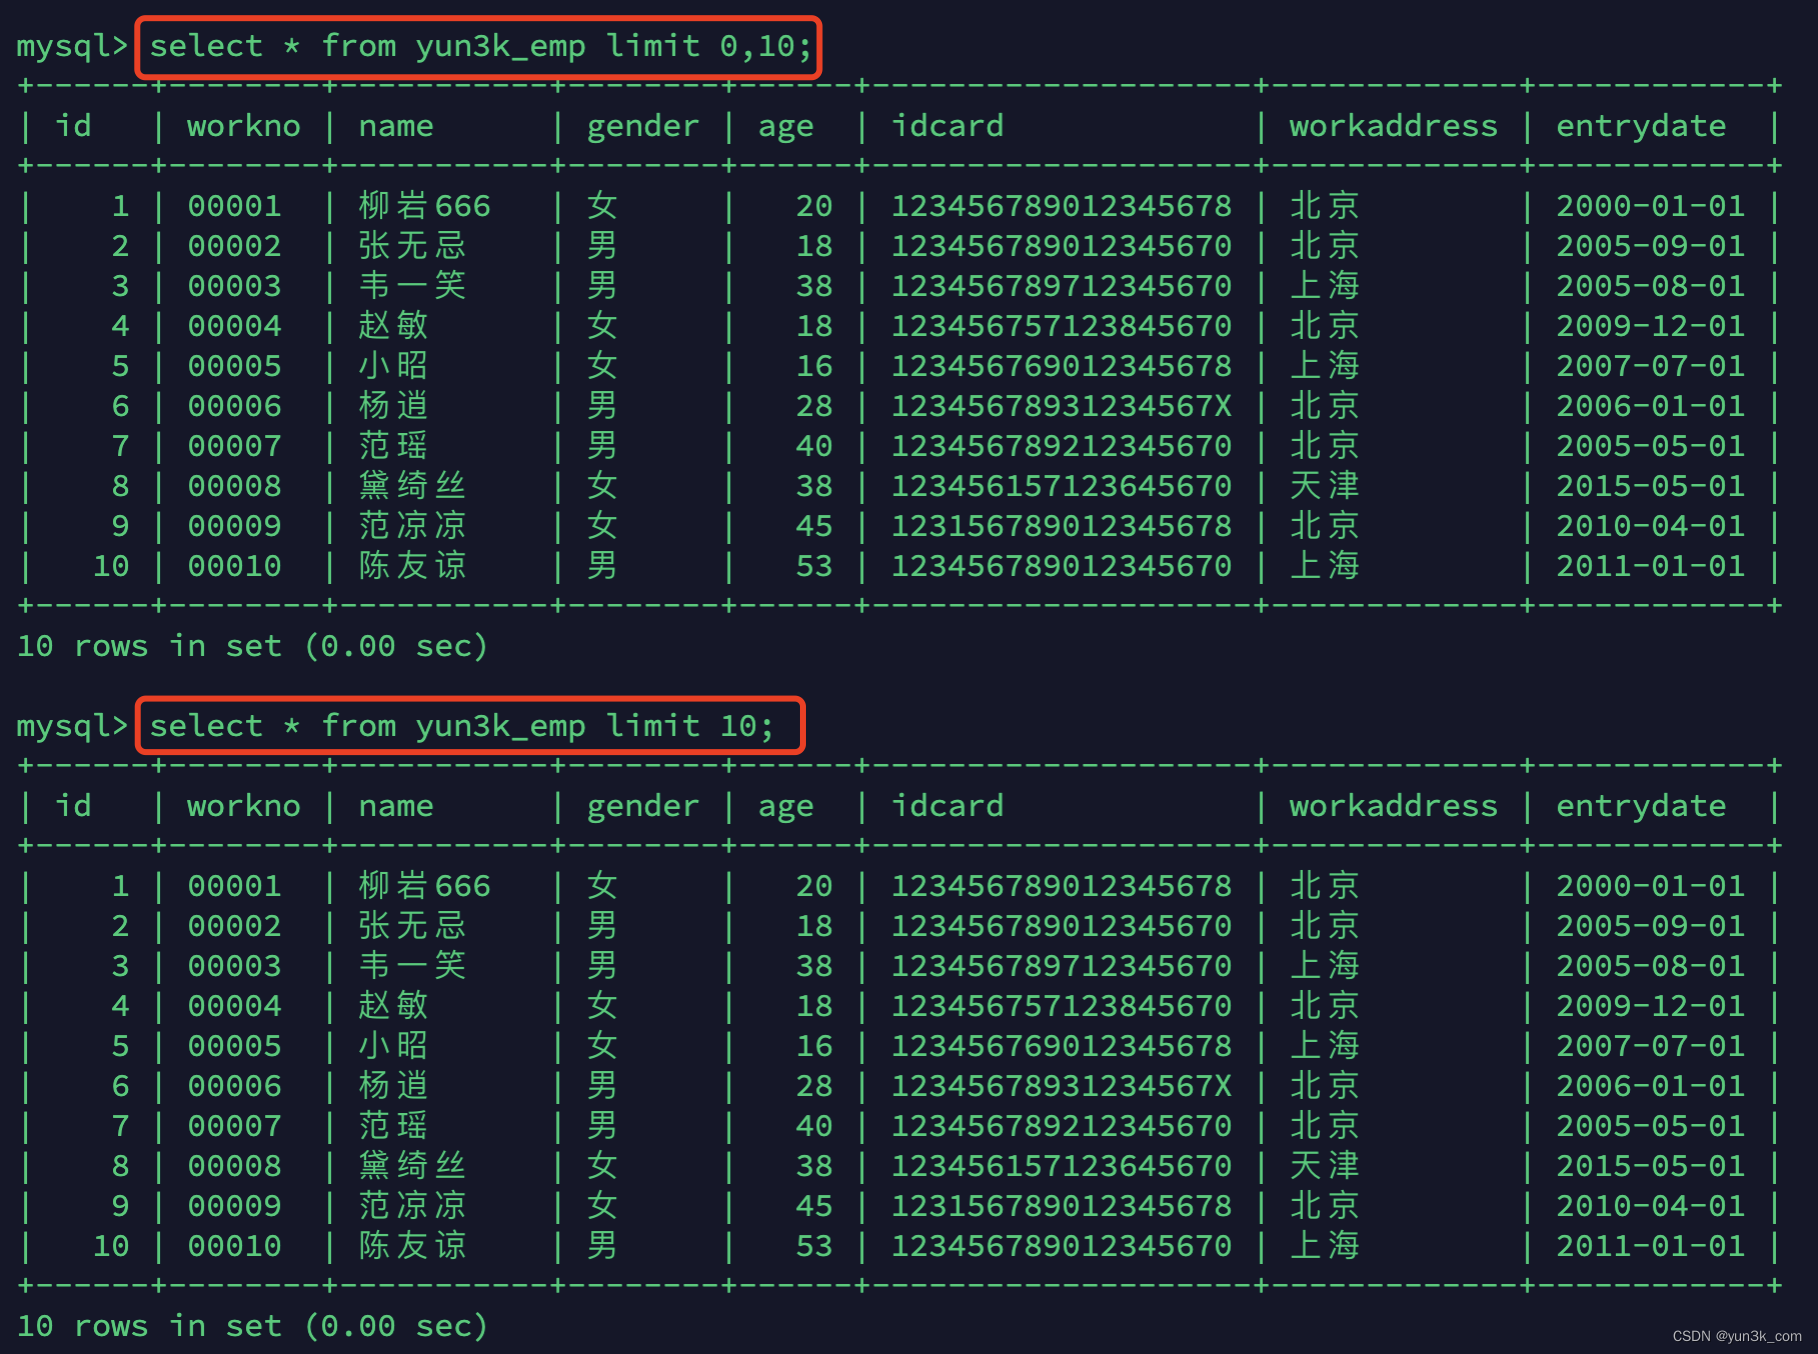Click entrydate '2015-05-01' in limit 0,10 results
Screen dimensions: 1818x1354
coord(1650,486)
